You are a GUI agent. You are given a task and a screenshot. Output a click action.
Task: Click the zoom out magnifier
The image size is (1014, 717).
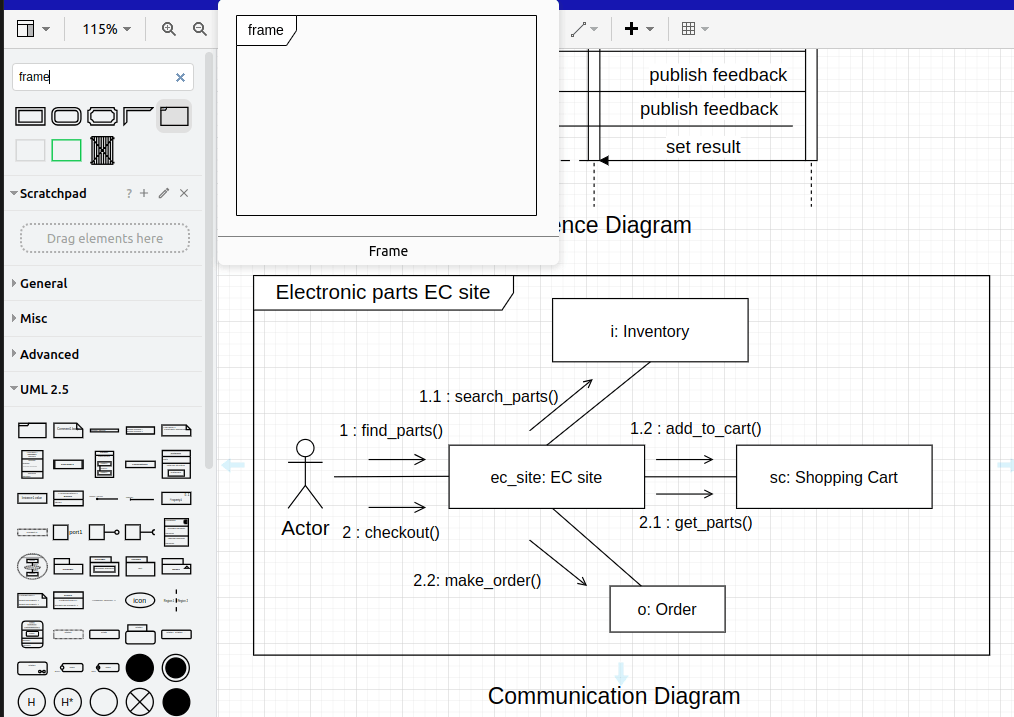click(200, 28)
